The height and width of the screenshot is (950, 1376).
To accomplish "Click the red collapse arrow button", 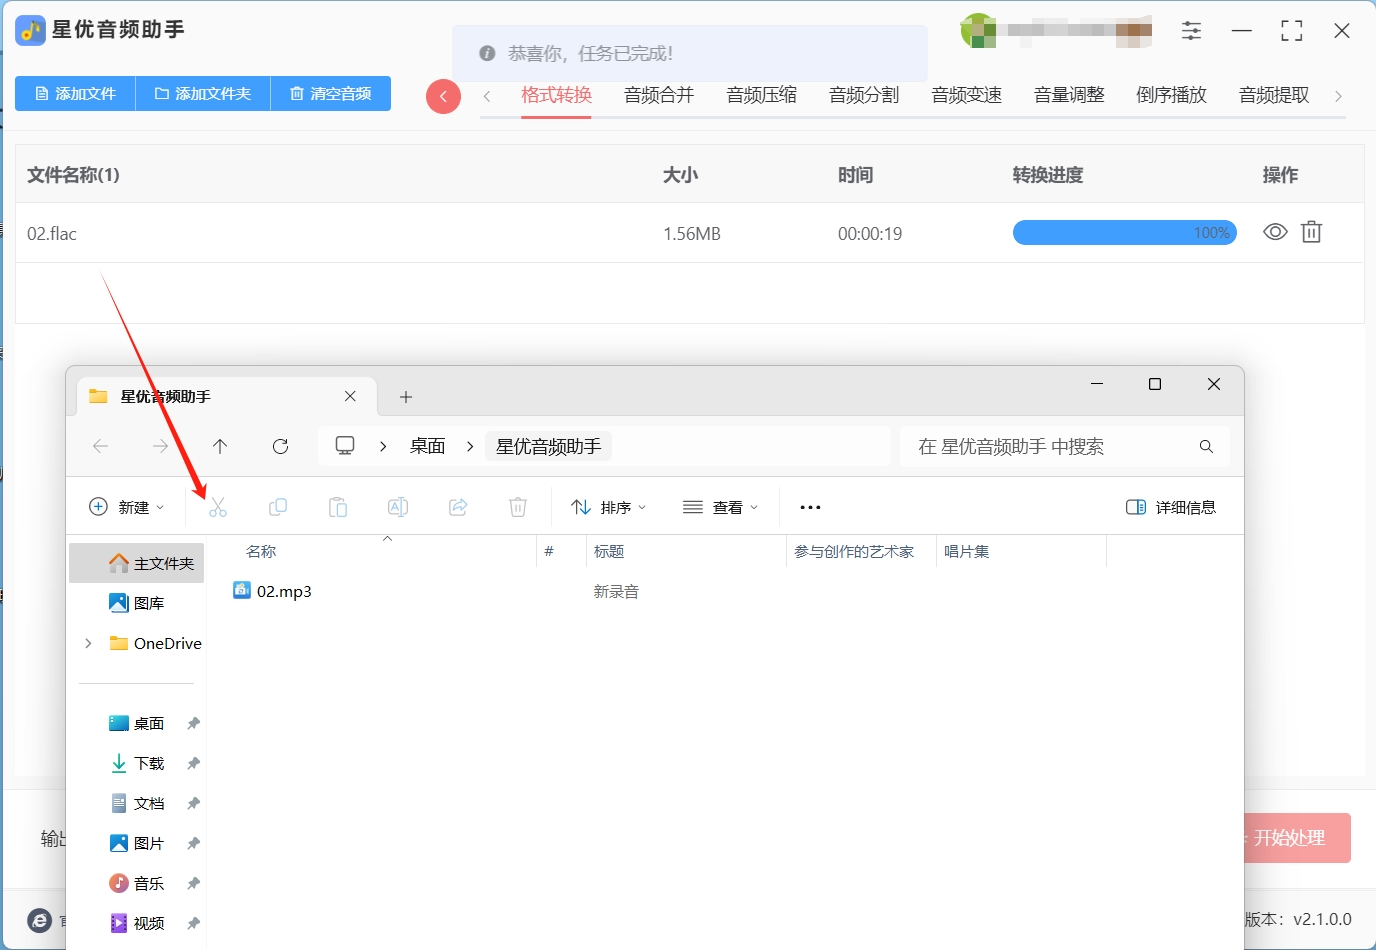I will 443,97.
